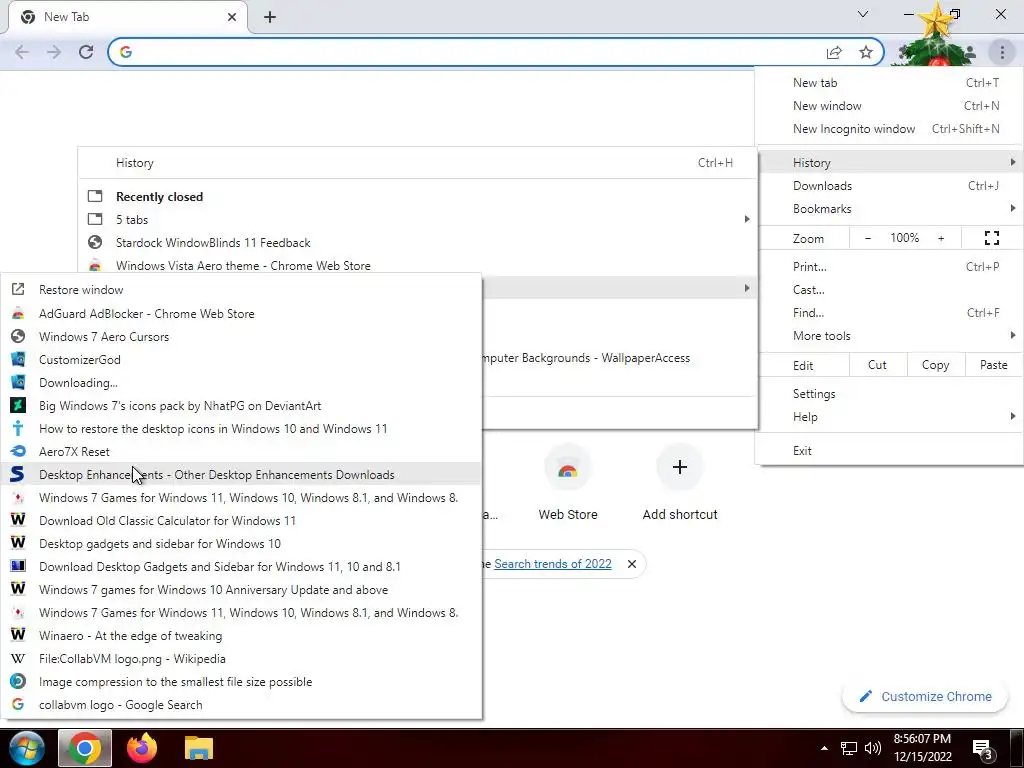The width and height of the screenshot is (1024, 768).
Task: Reopen AdGuard AdBlocker - Chrome Web Store
Action: pyautogui.click(x=241, y=313)
